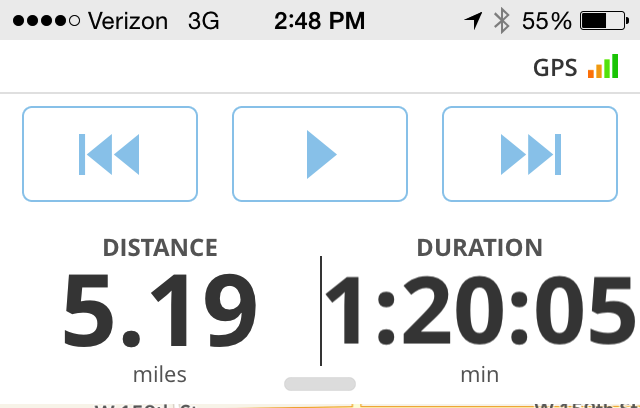The height and width of the screenshot is (408, 640).
Task: Tap the 3G network indicator
Action: [203, 21]
